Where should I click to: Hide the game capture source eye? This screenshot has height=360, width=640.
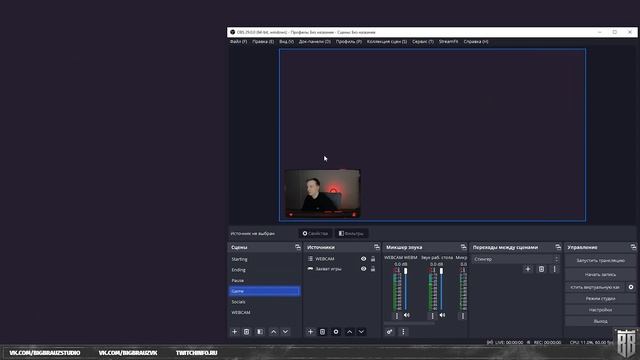(363, 269)
